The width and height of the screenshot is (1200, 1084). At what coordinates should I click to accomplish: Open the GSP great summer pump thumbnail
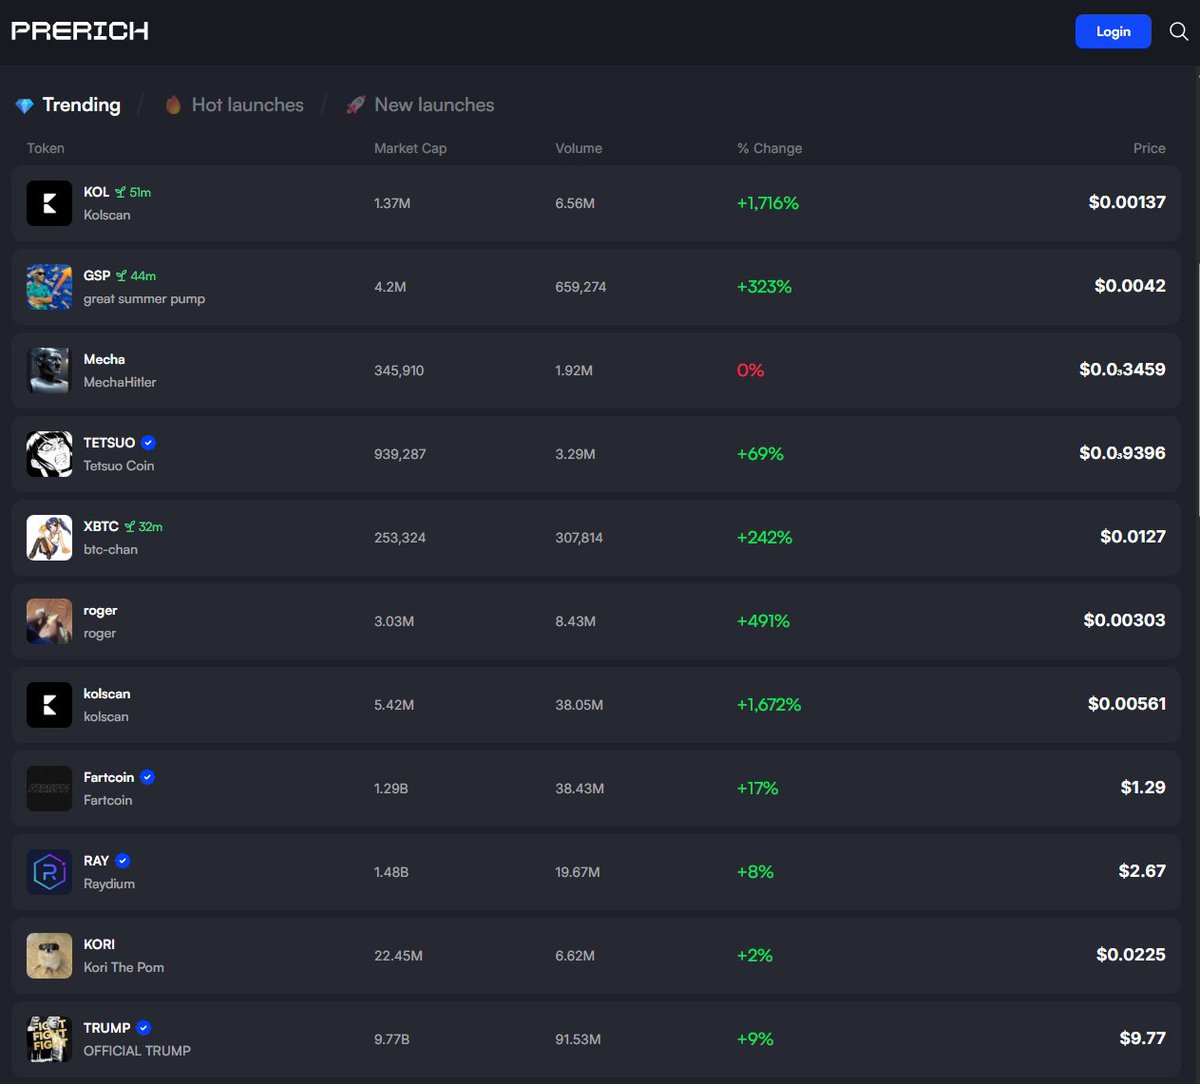(49, 287)
